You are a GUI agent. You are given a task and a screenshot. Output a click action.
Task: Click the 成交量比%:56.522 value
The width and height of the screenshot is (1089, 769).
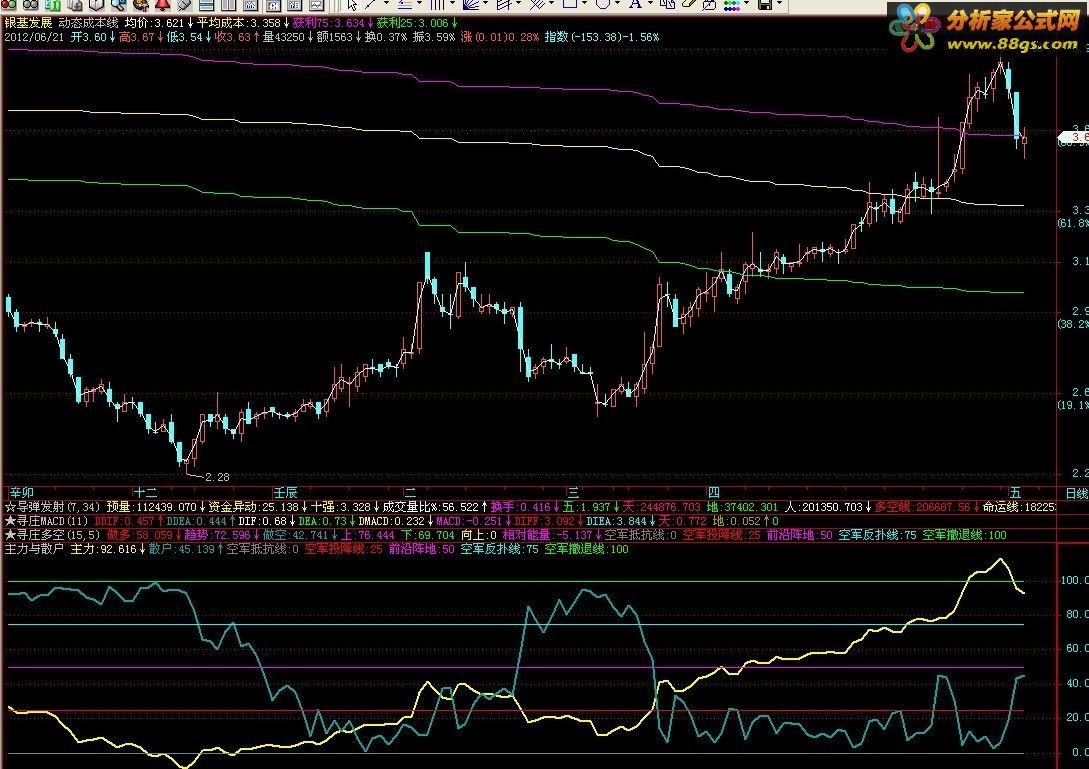430,507
